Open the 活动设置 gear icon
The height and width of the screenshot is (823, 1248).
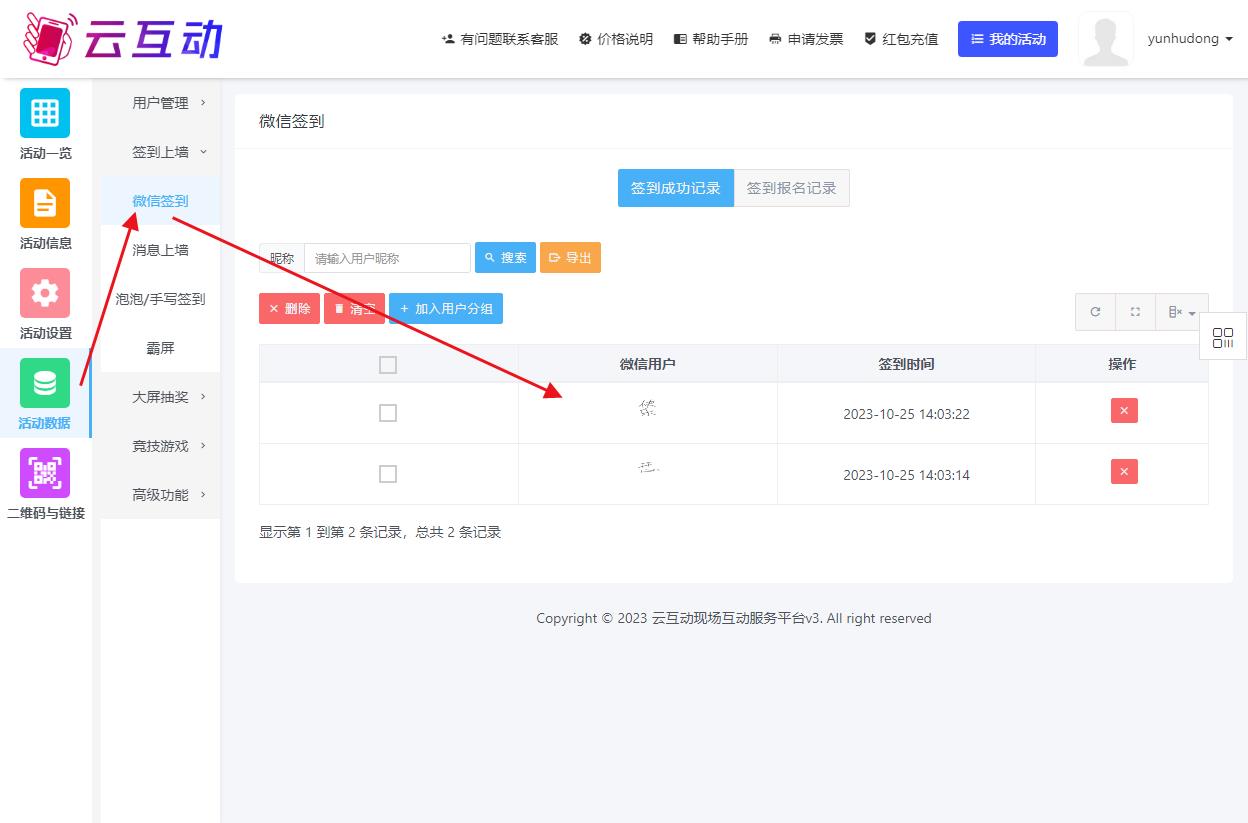[45, 293]
